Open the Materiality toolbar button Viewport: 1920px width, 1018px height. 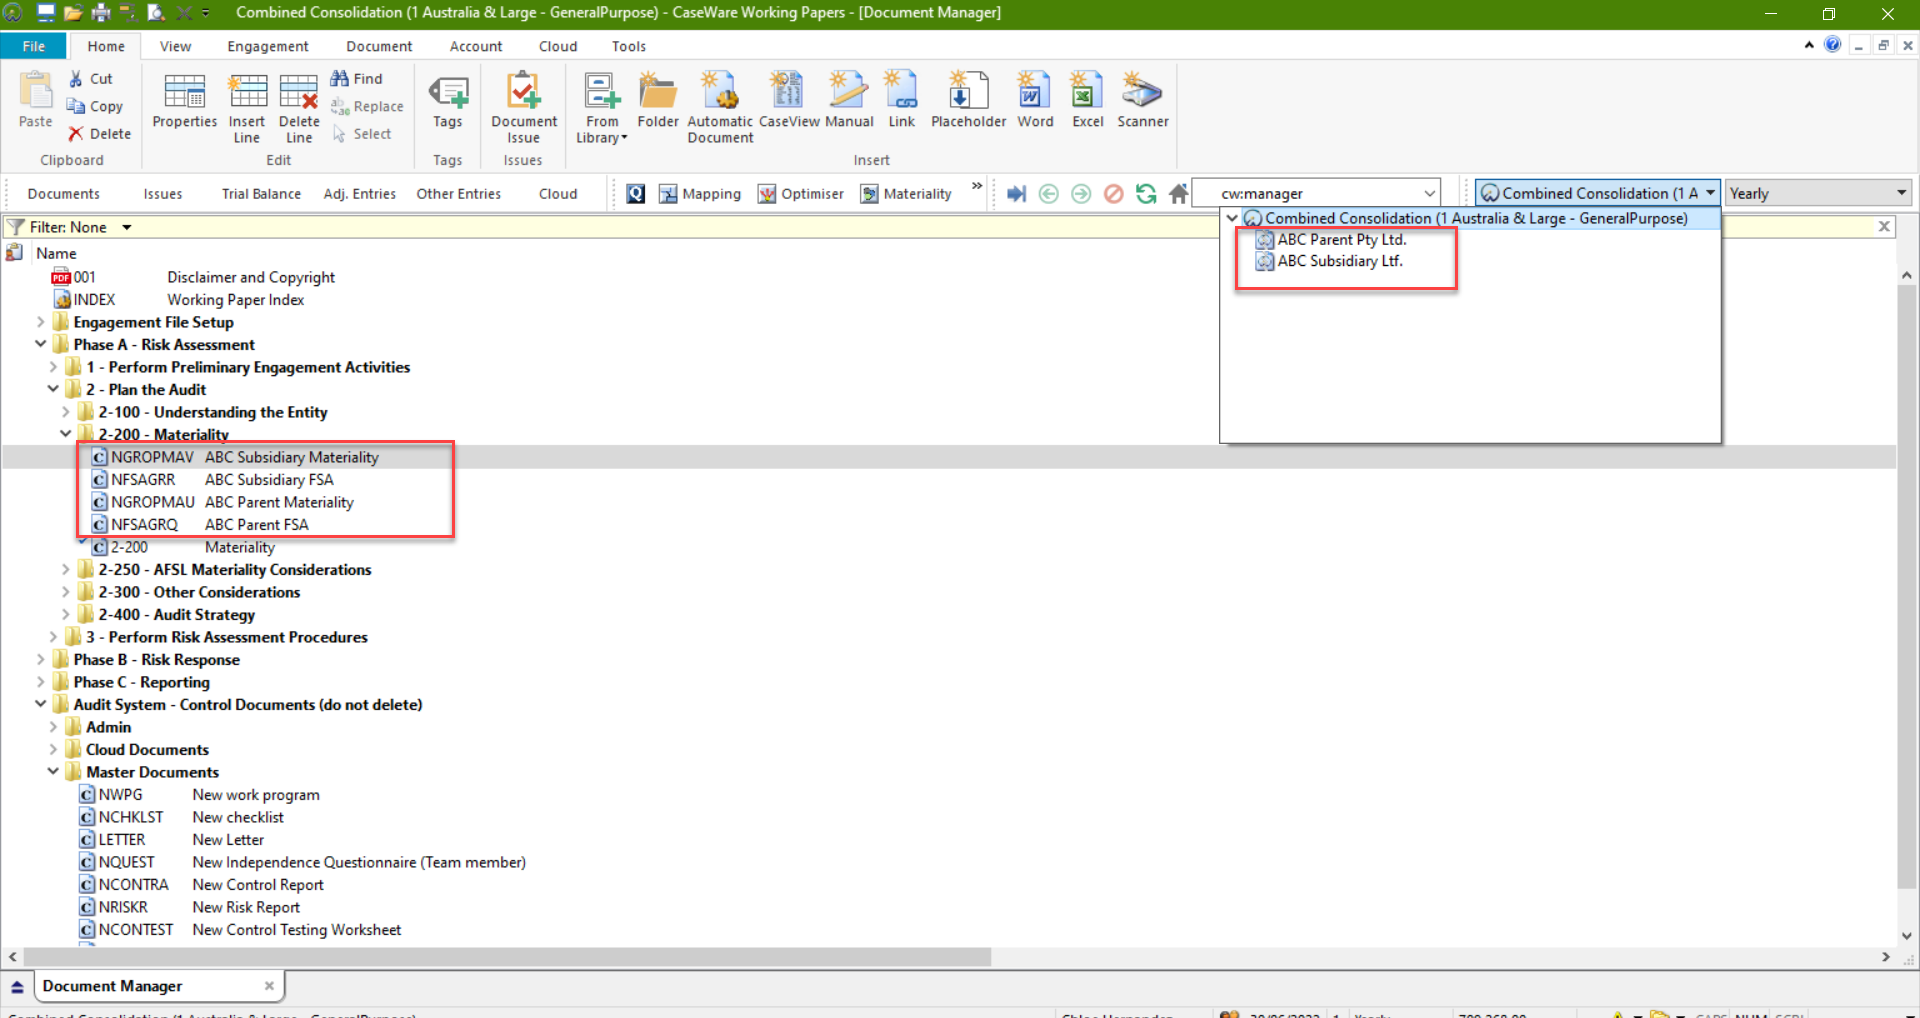point(906,194)
